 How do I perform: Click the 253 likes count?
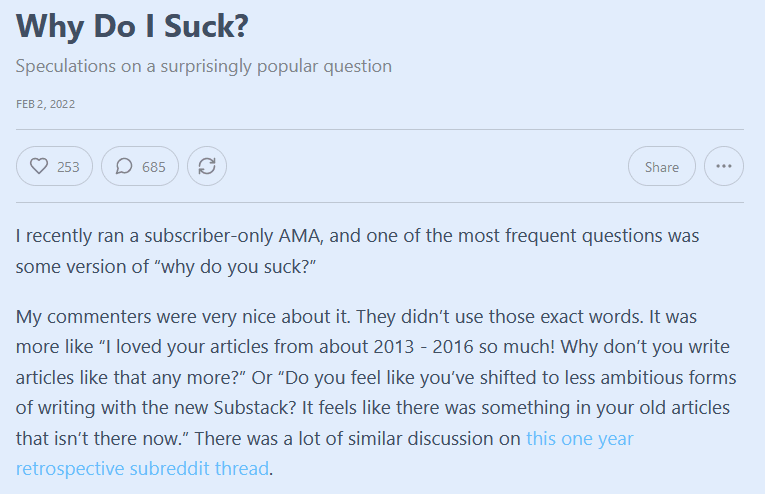(x=68, y=167)
